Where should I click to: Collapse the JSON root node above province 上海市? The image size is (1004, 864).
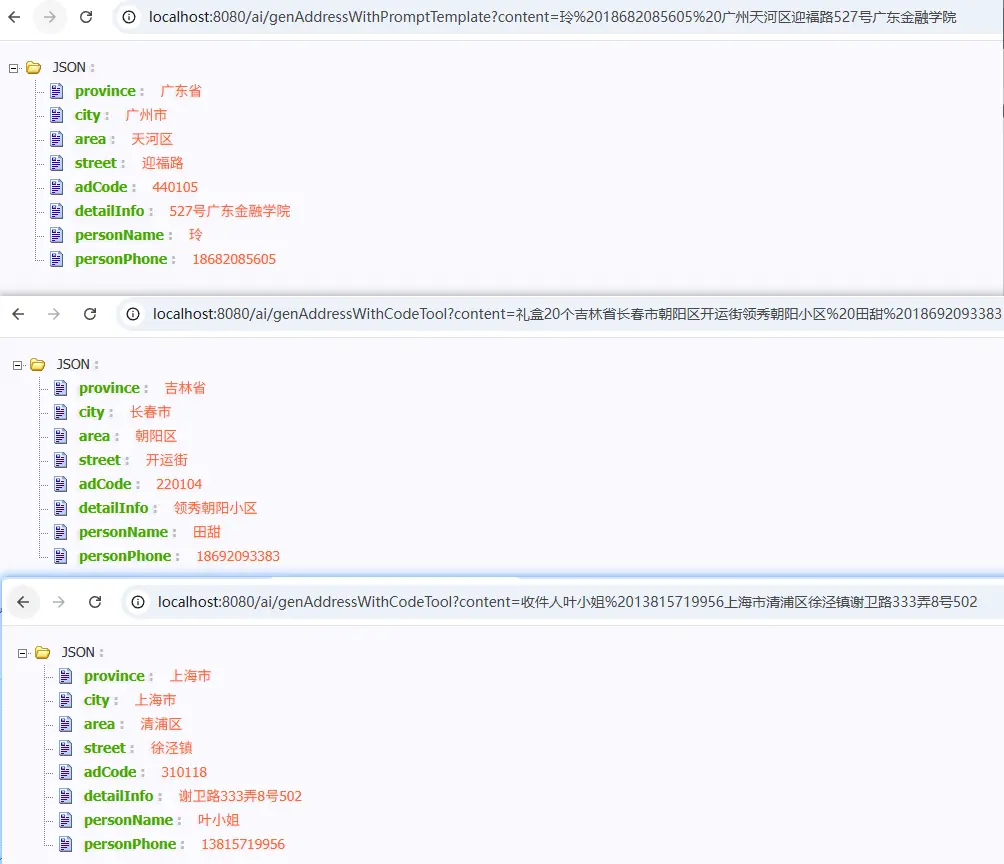[22, 653]
